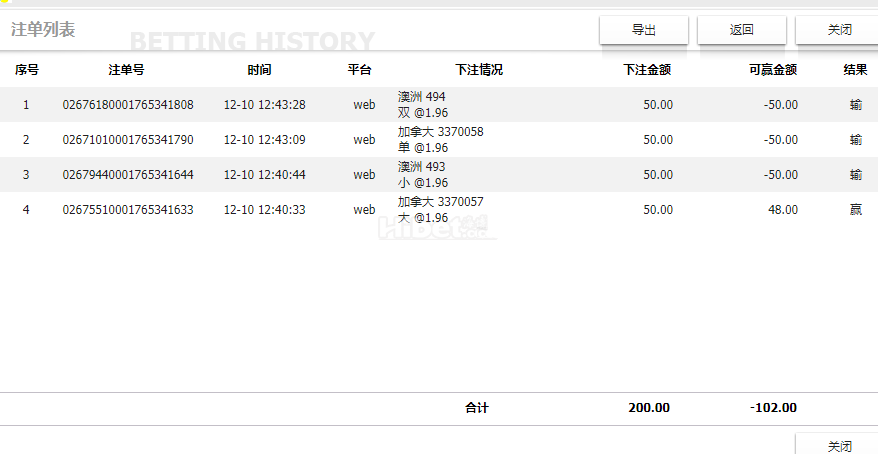878x454 pixels.
Task: Select the 序号 column header
Action: 26,70
